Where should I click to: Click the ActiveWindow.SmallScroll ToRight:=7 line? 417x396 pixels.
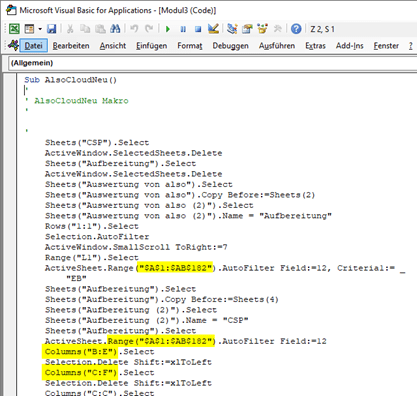click(x=136, y=247)
